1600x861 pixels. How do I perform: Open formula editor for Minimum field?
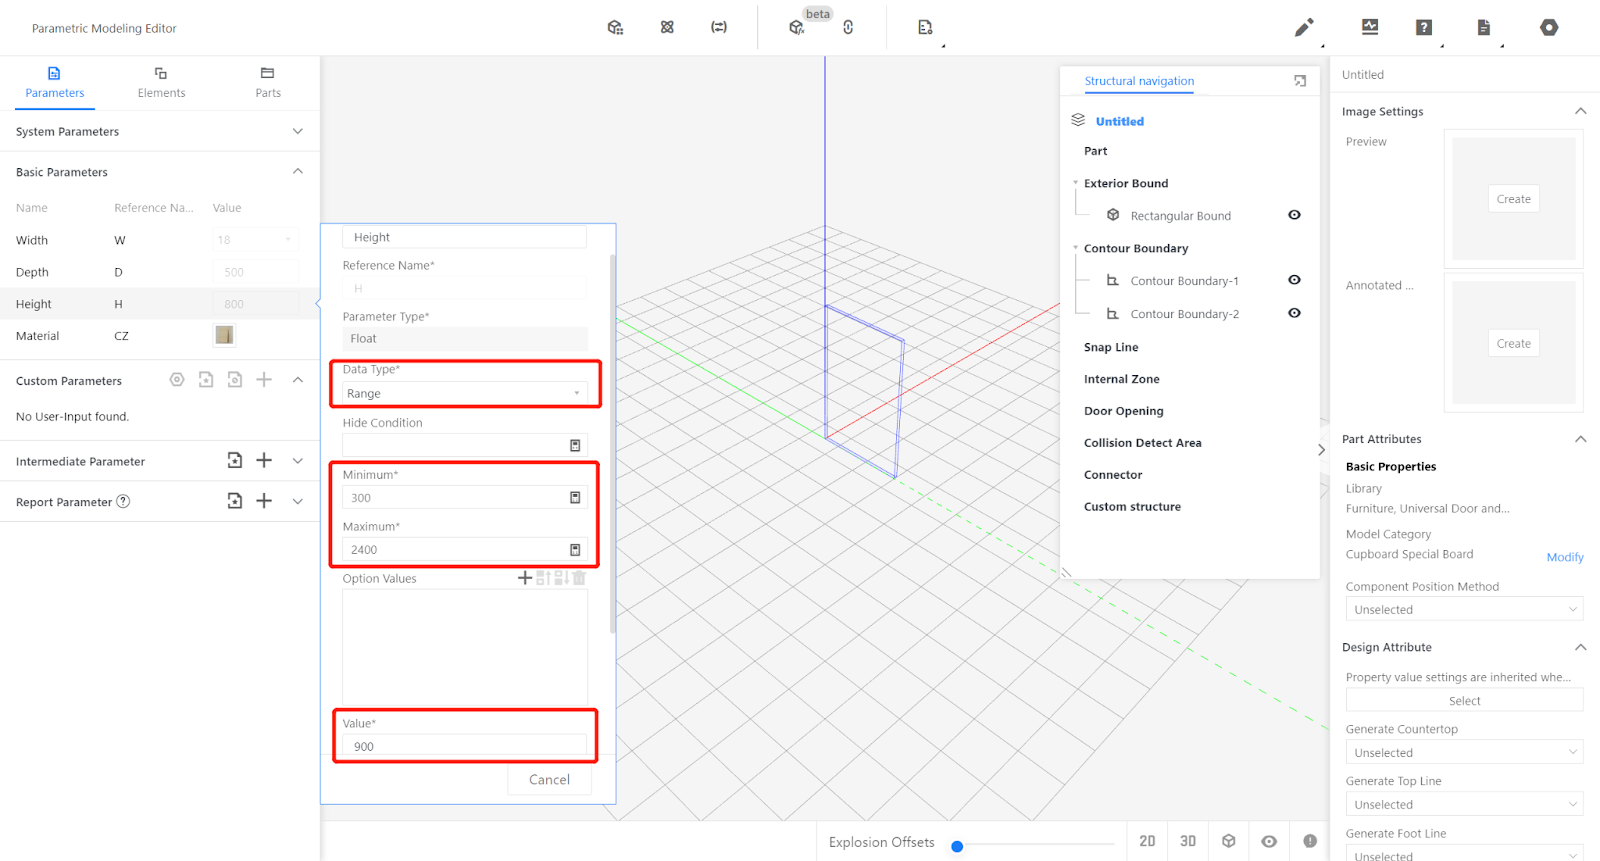click(575, 498)
